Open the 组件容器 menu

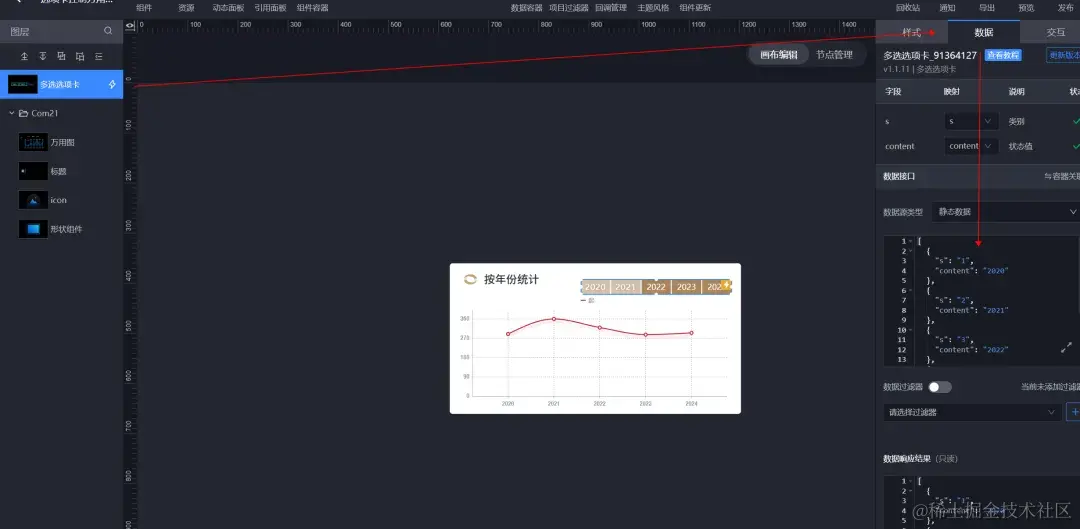[x=313, y=8]
